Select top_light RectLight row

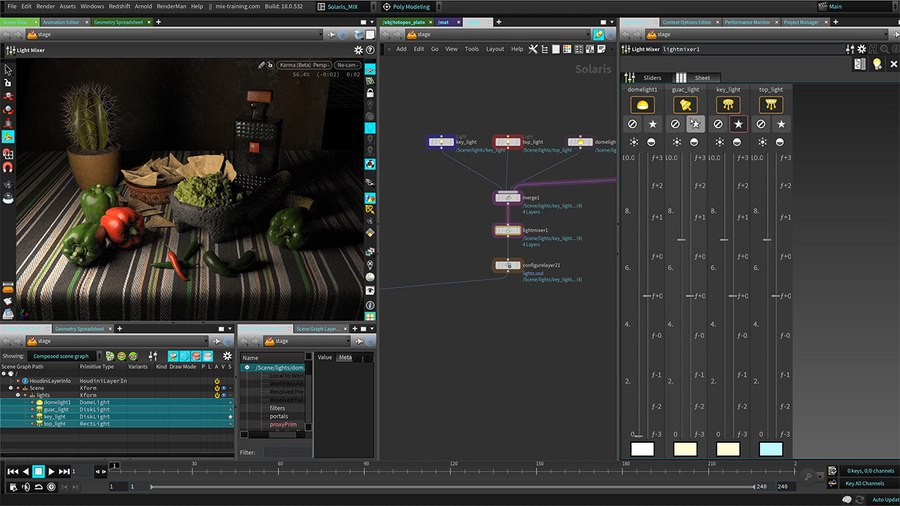pyautogui.click(x=117, y=423)
